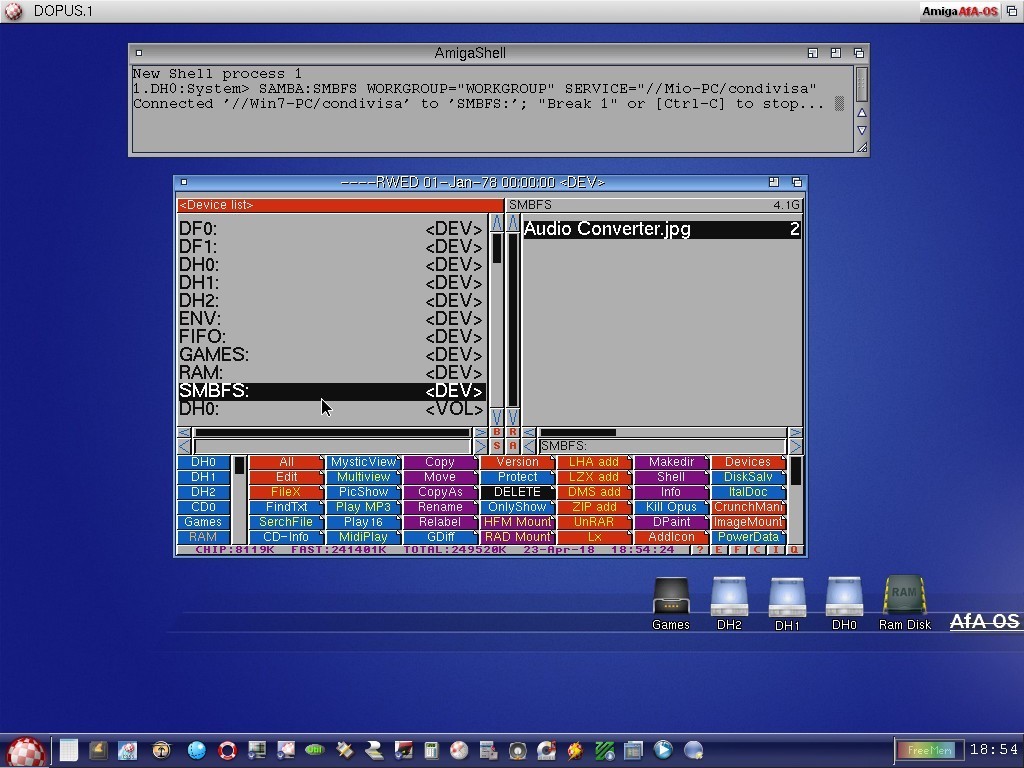1024x768 pixels.
Task: Click the right panel's parent arrow beside SMBFS path
Action: (528, 446)
